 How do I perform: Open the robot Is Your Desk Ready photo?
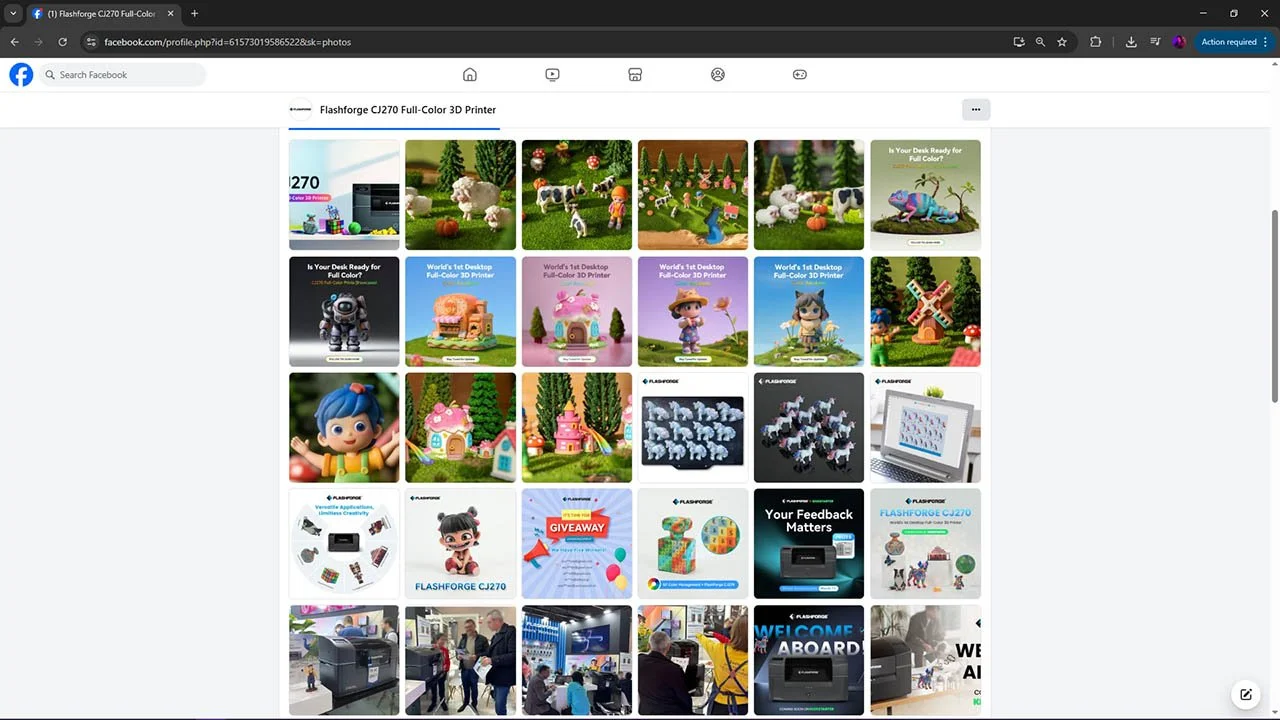[x=344, y=312]
